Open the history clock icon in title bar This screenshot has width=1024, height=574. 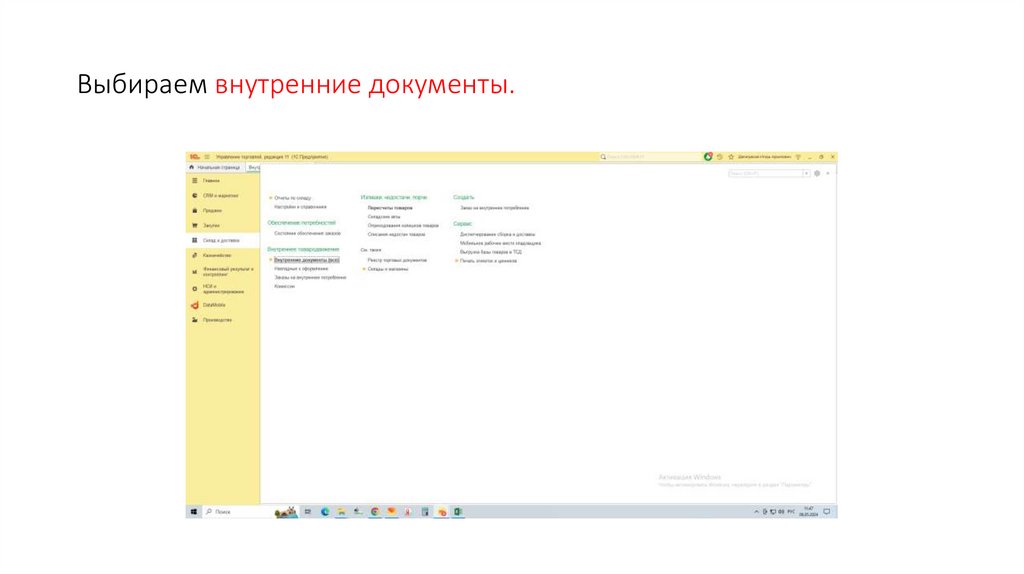(720, 157)
